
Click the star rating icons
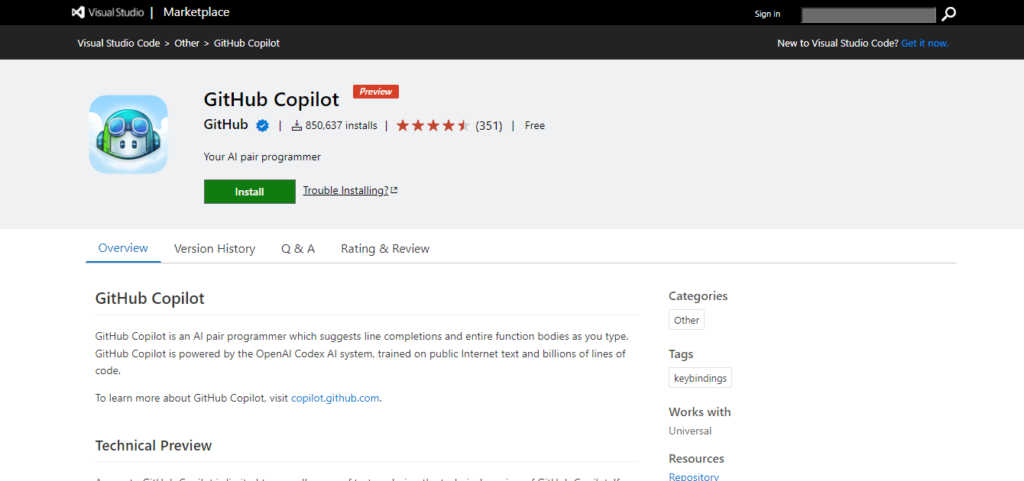(432, 126)
